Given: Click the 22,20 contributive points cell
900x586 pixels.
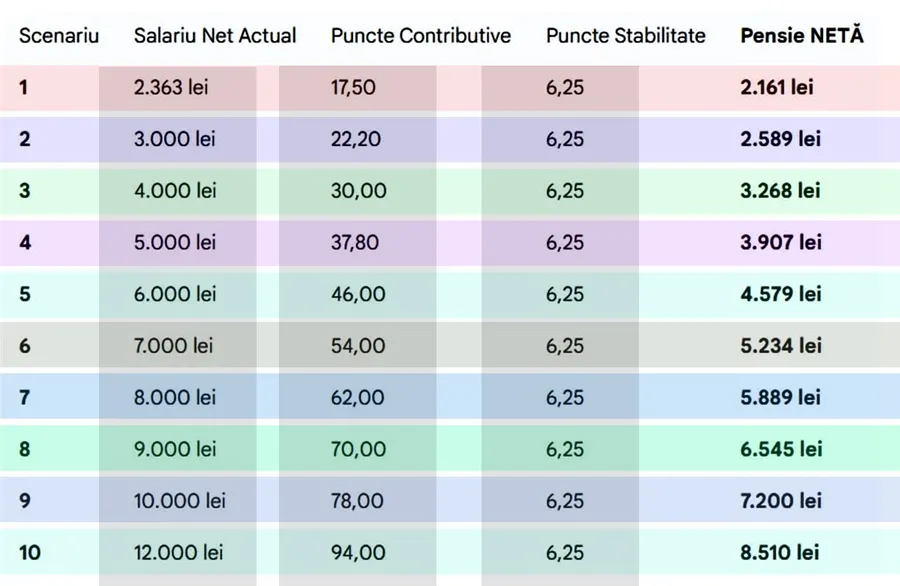Looking at the screenshot, I should click(x=356, y=139).
